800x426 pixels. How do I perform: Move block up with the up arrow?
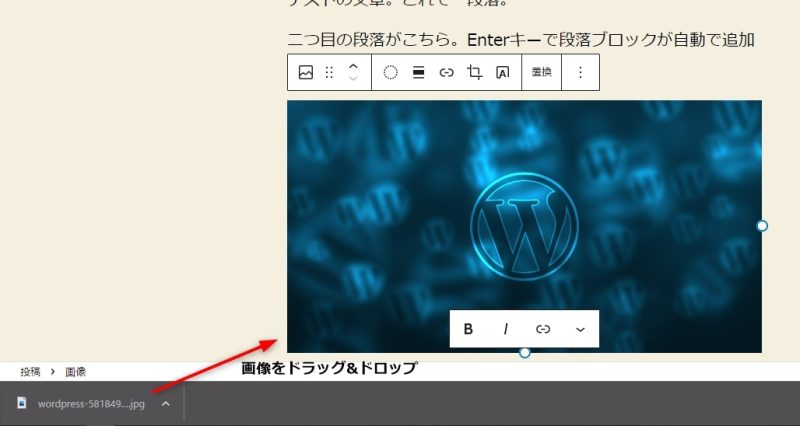click(x=353, y=66)
